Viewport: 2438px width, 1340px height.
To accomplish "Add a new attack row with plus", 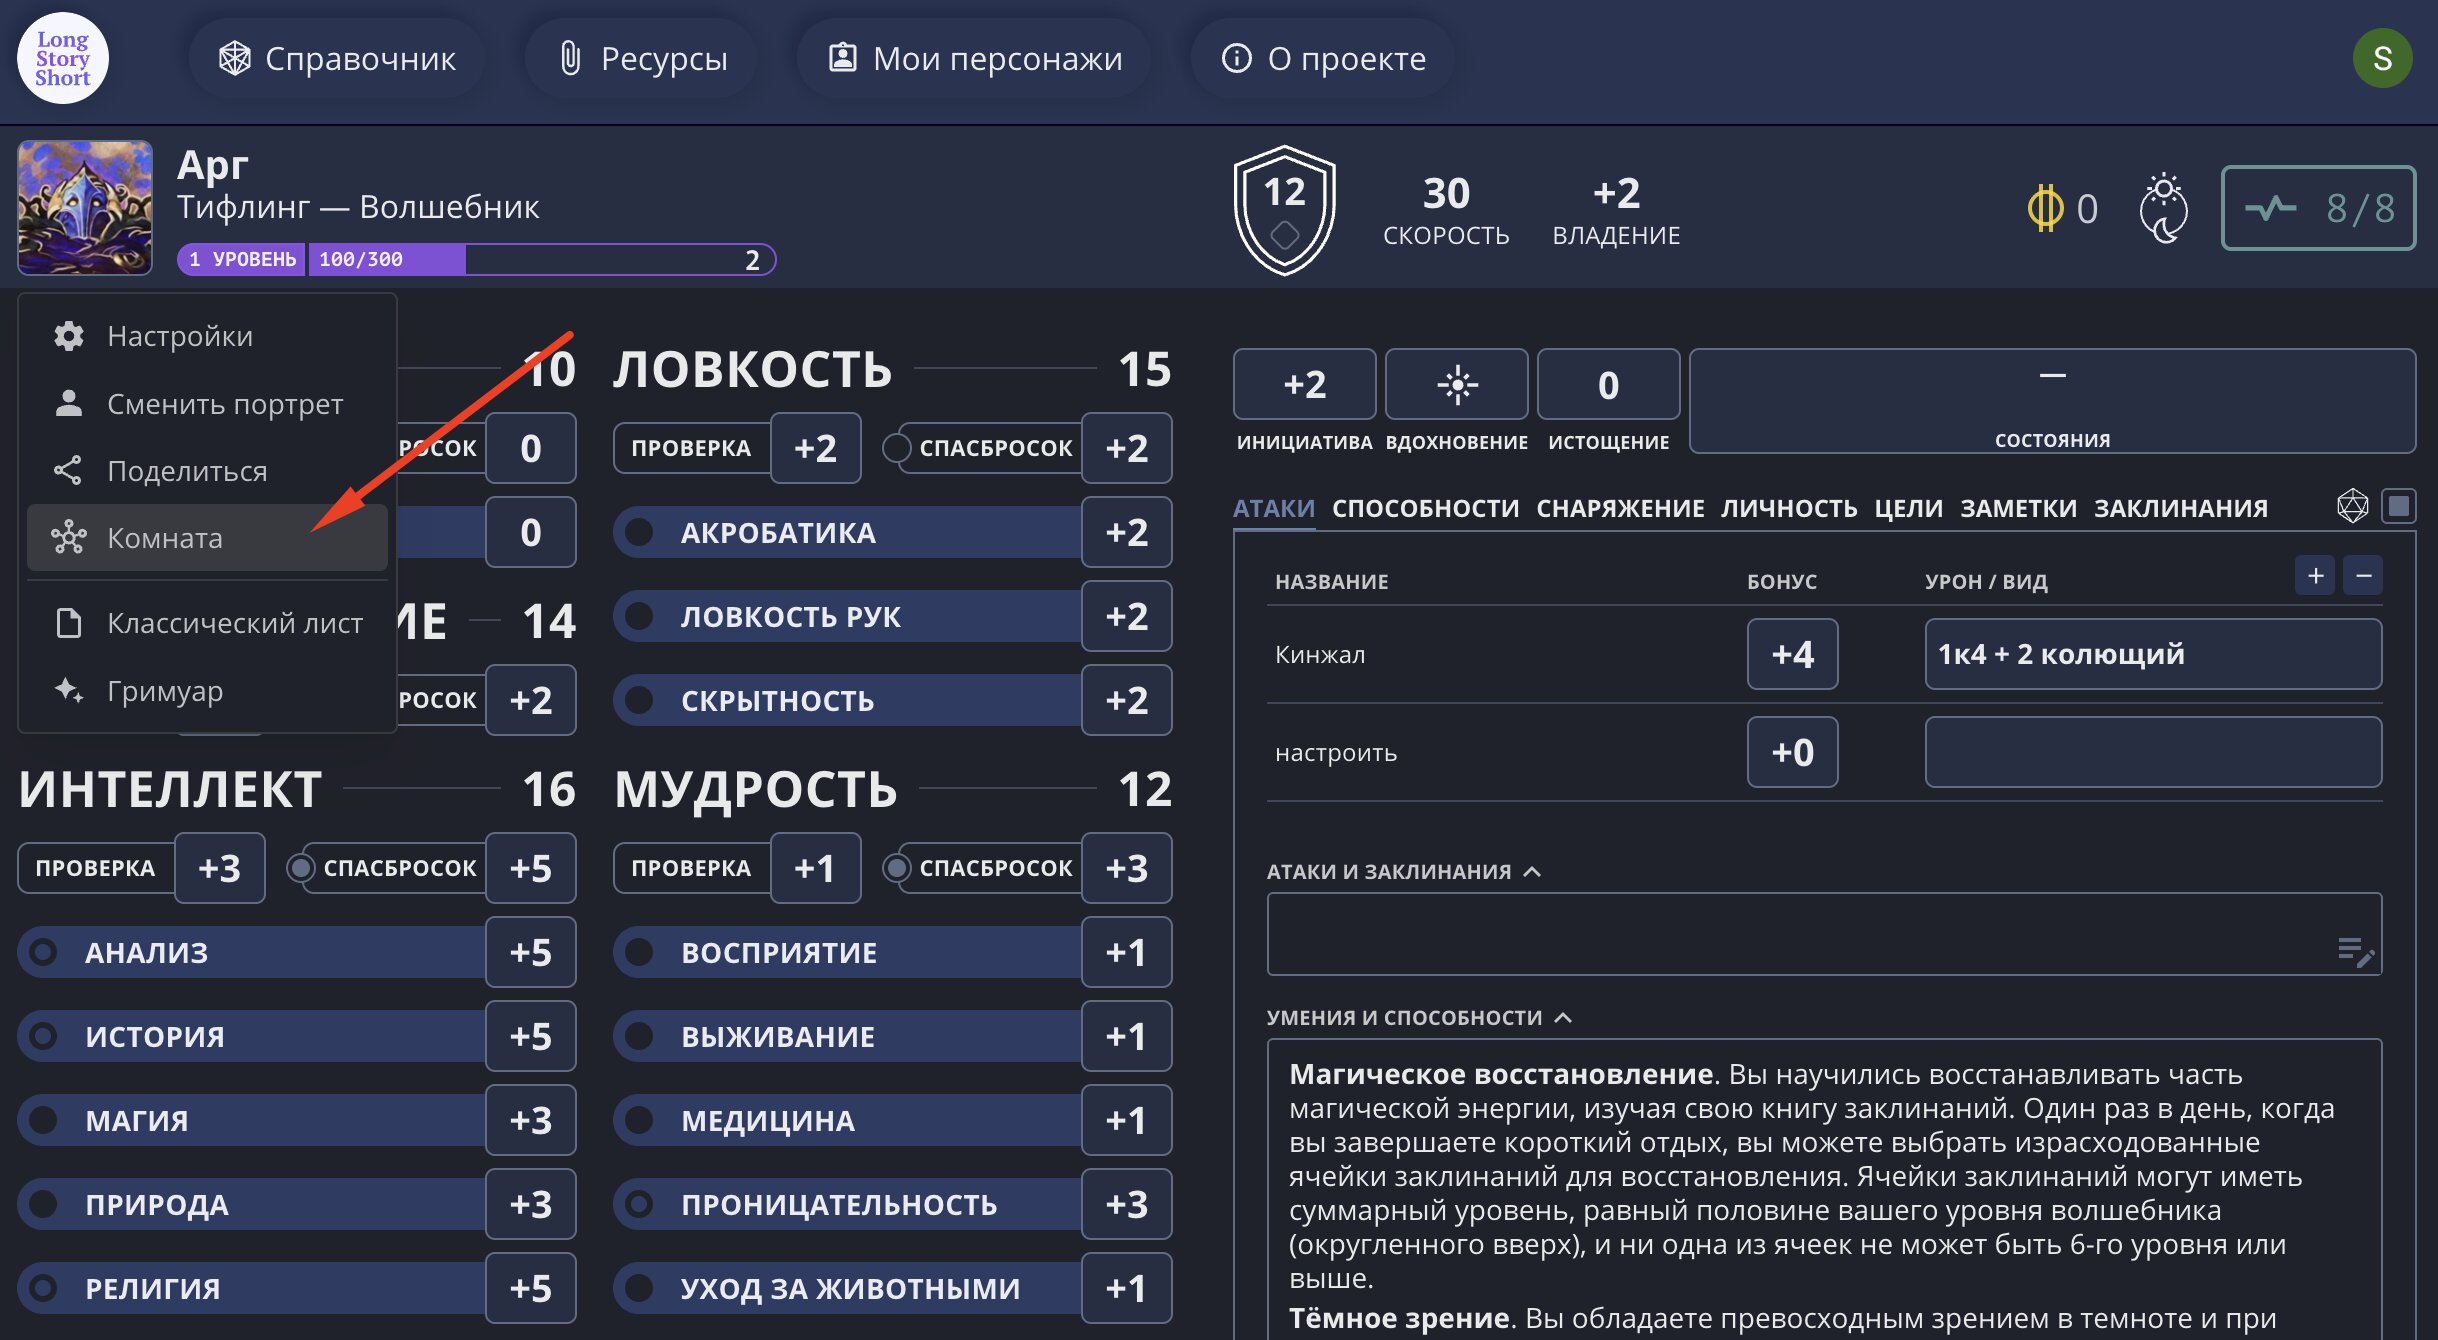I will [2314, 576].
